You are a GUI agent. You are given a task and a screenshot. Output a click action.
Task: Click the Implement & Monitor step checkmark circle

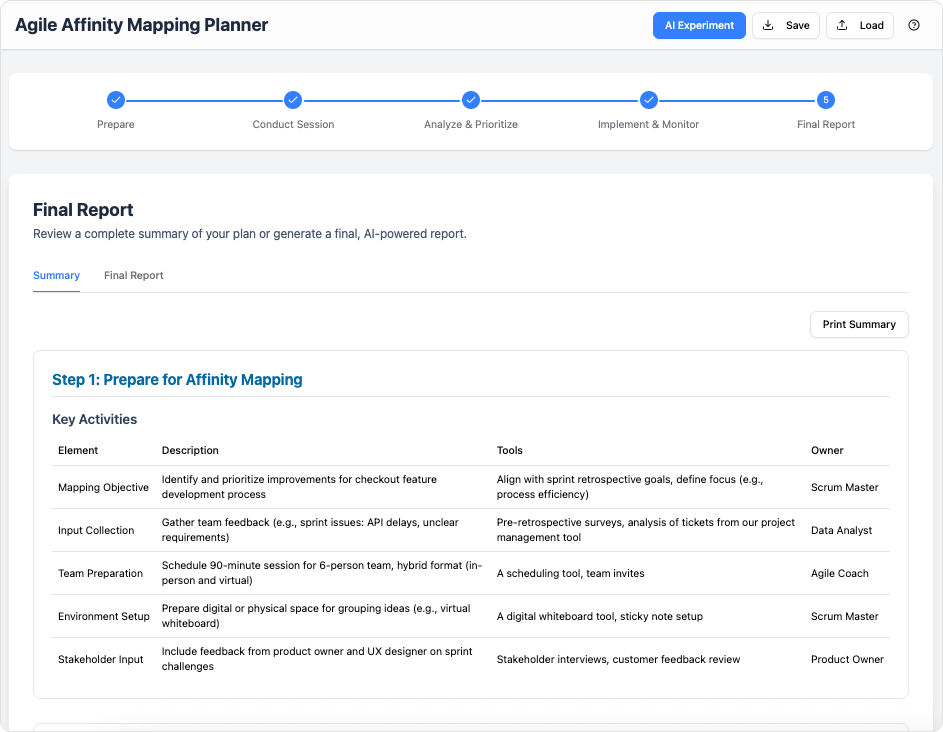click(x=648, y=100)
